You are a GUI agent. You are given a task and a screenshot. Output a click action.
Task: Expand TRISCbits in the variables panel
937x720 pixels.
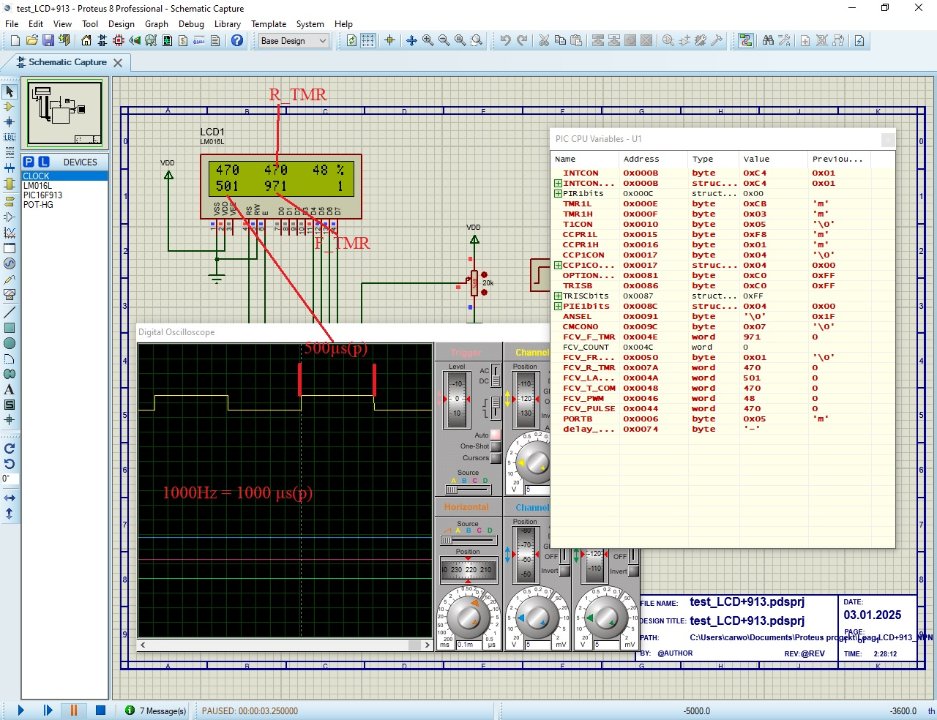[x=559, y=296]
